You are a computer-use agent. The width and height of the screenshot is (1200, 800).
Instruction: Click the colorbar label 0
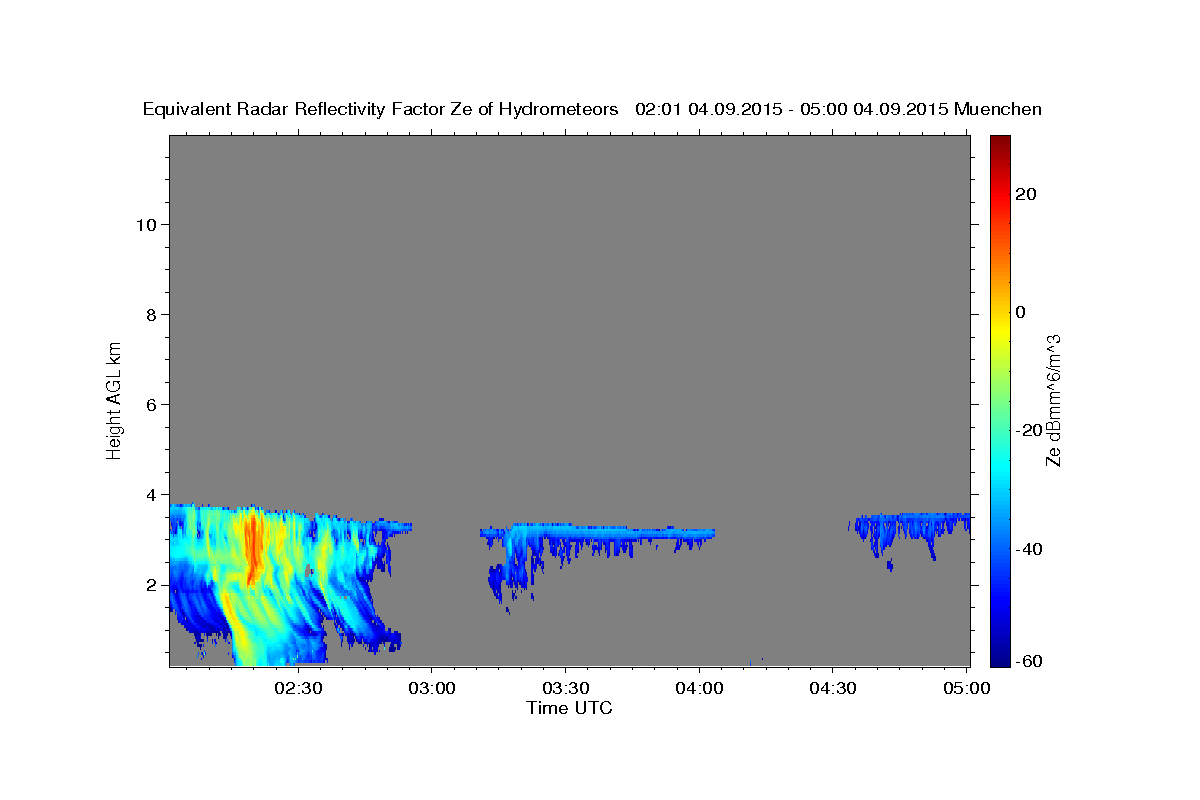(x=1021, y=312)
